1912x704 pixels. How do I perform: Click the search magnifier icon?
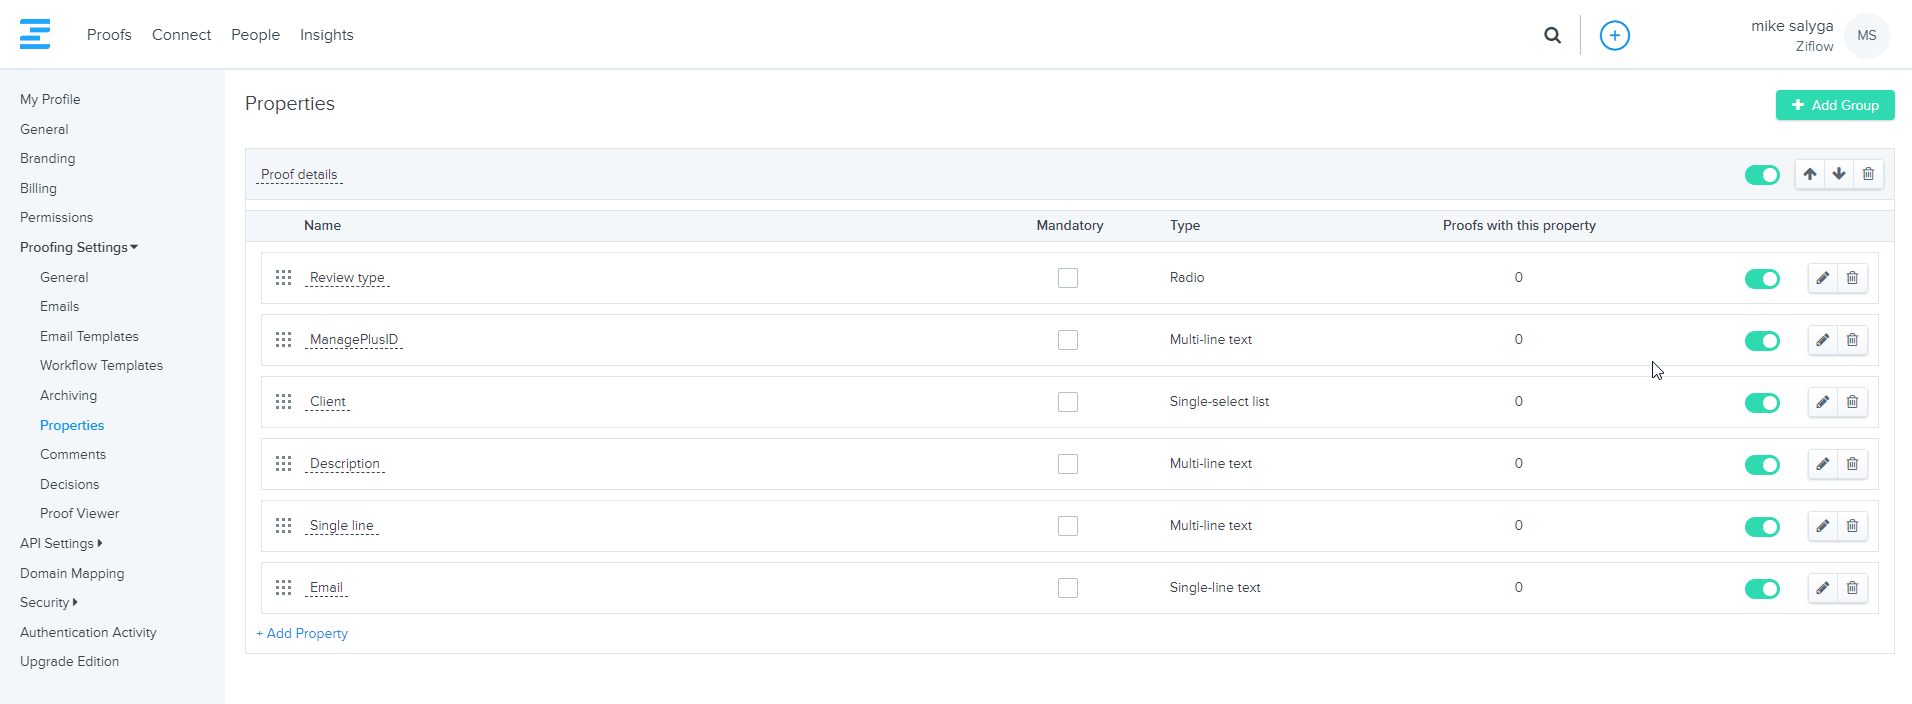tap(1552, 35)
